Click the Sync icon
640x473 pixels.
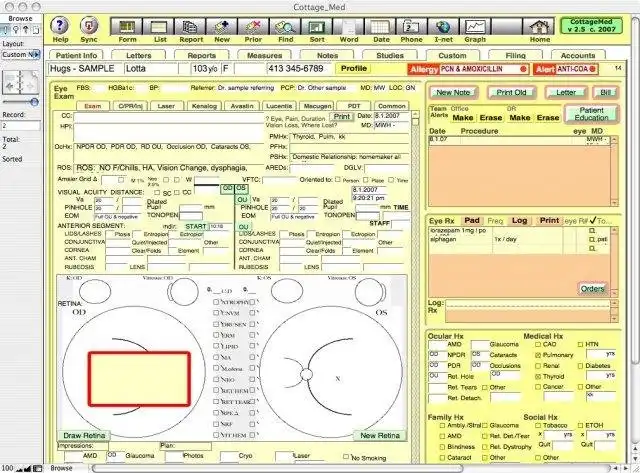[x=89, y=26]
